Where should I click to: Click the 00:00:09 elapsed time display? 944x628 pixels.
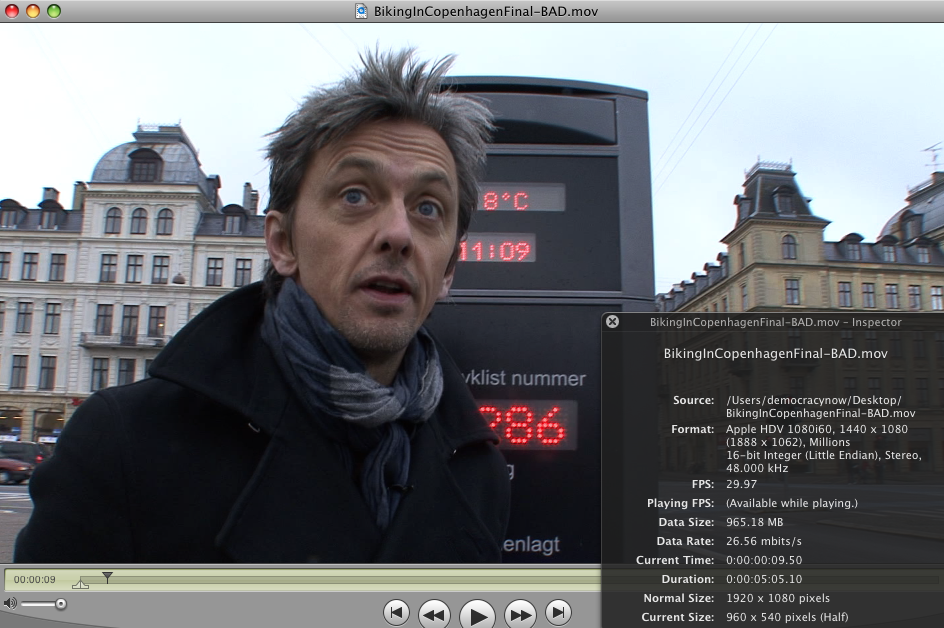coord(34,579)
